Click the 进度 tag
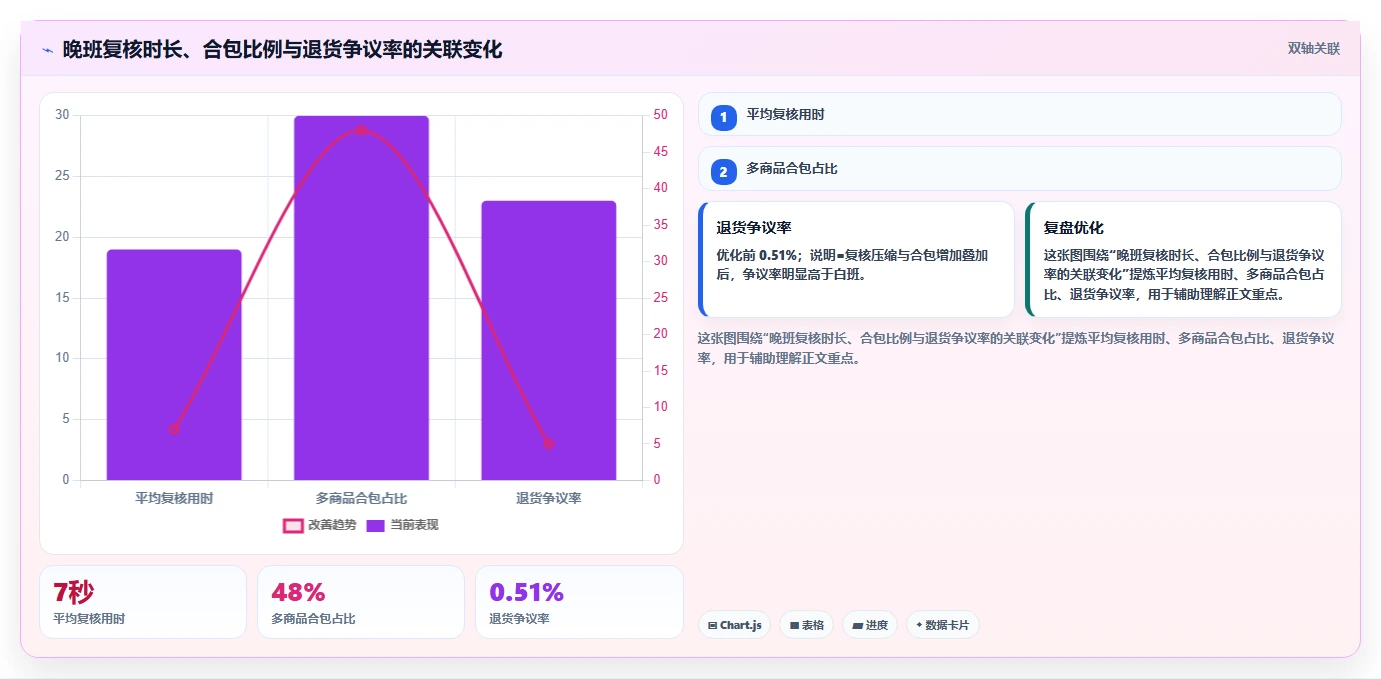Screen dimensions: 1381x679 click(870, 625)
